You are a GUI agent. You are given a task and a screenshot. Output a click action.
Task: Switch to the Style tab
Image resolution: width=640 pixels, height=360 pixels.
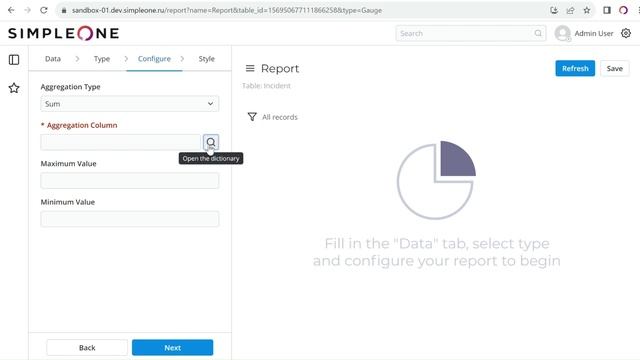point(207,59)
